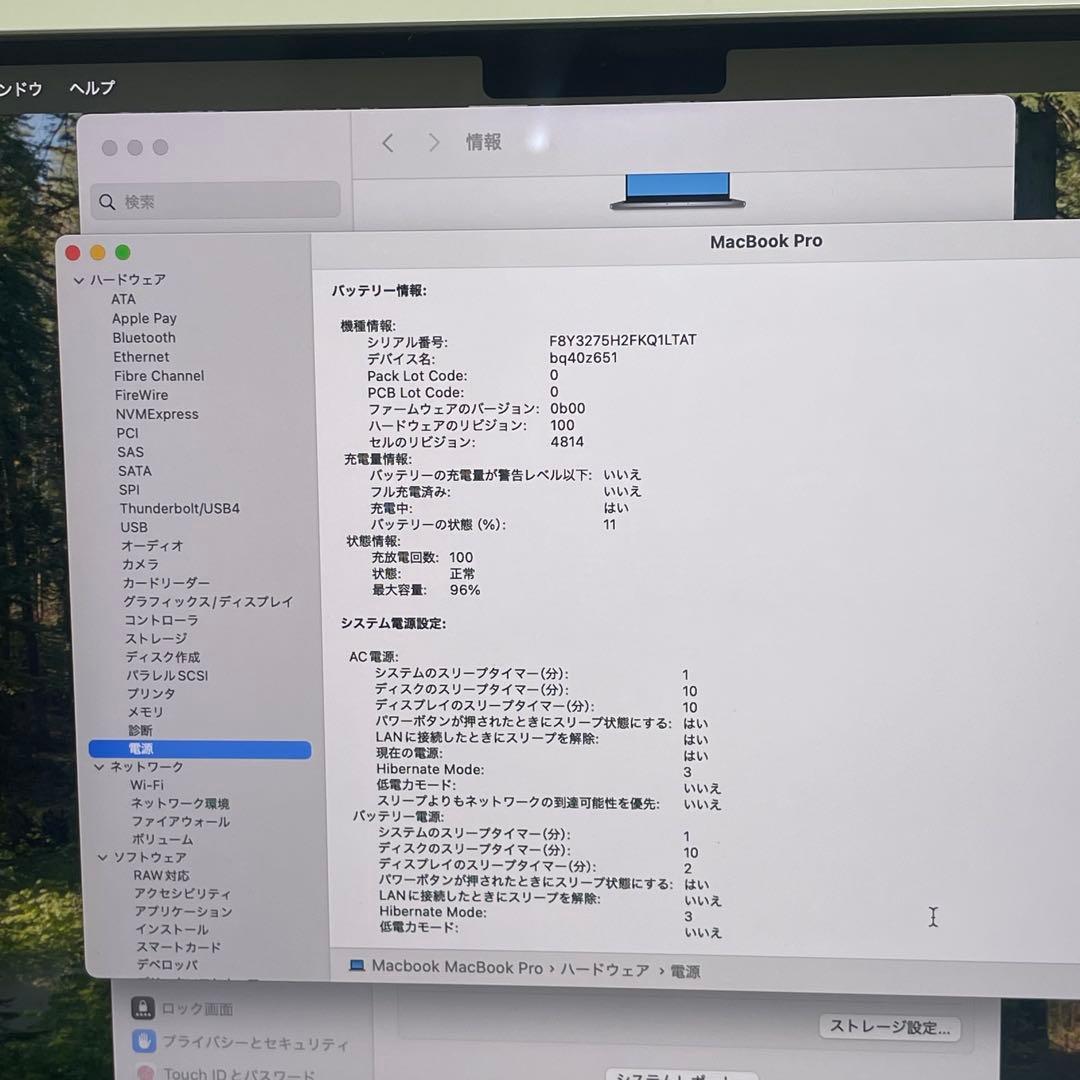1080x1080 pixels.
Task: Collapse the ネットワーク section triangle
Action: click(x=98, y=767)
